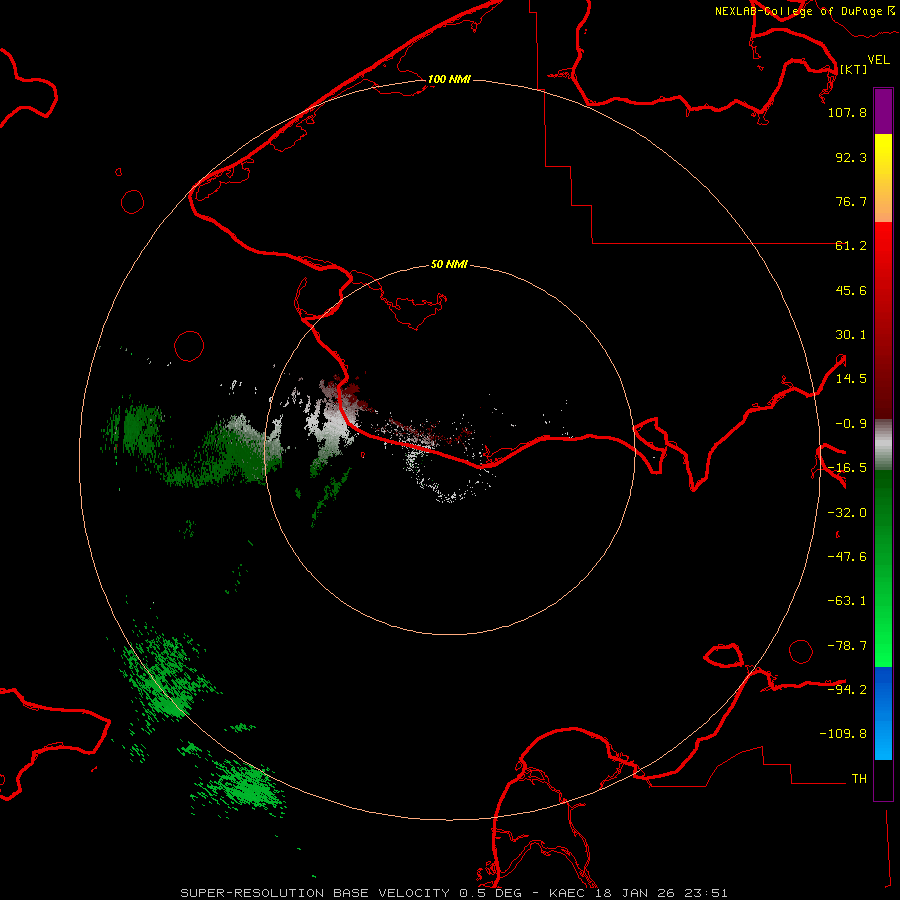
Task: Select the 50 NMI range ring label
Action: tap(449, 264)
